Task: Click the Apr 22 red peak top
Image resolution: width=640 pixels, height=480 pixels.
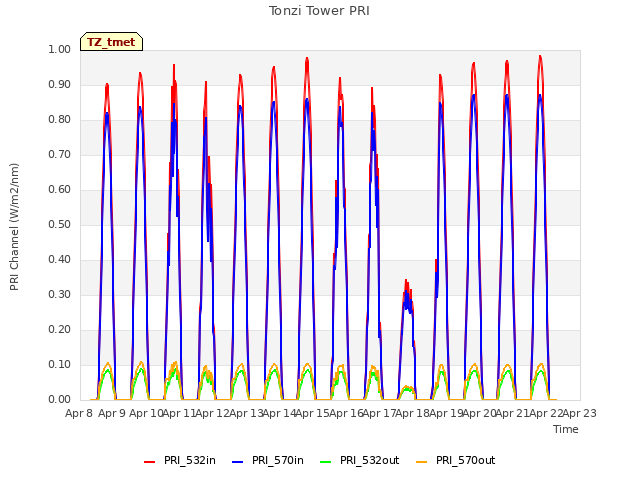Action: coord(540,57)
